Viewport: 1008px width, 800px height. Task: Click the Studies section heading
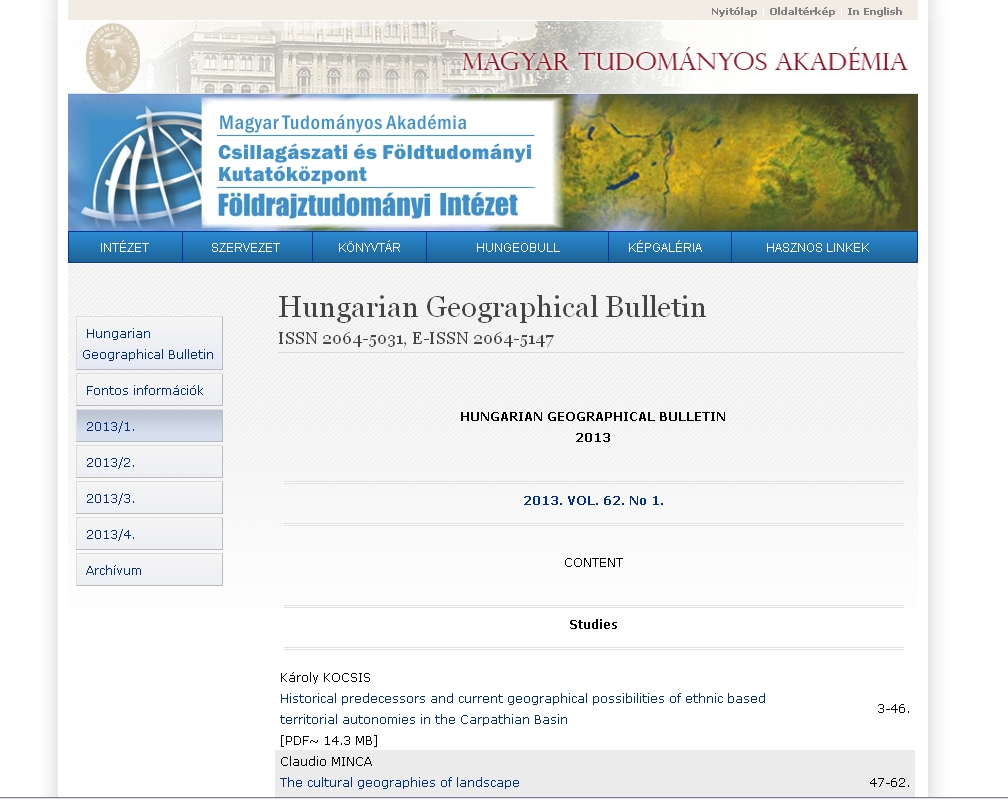(x=593, y=624)
